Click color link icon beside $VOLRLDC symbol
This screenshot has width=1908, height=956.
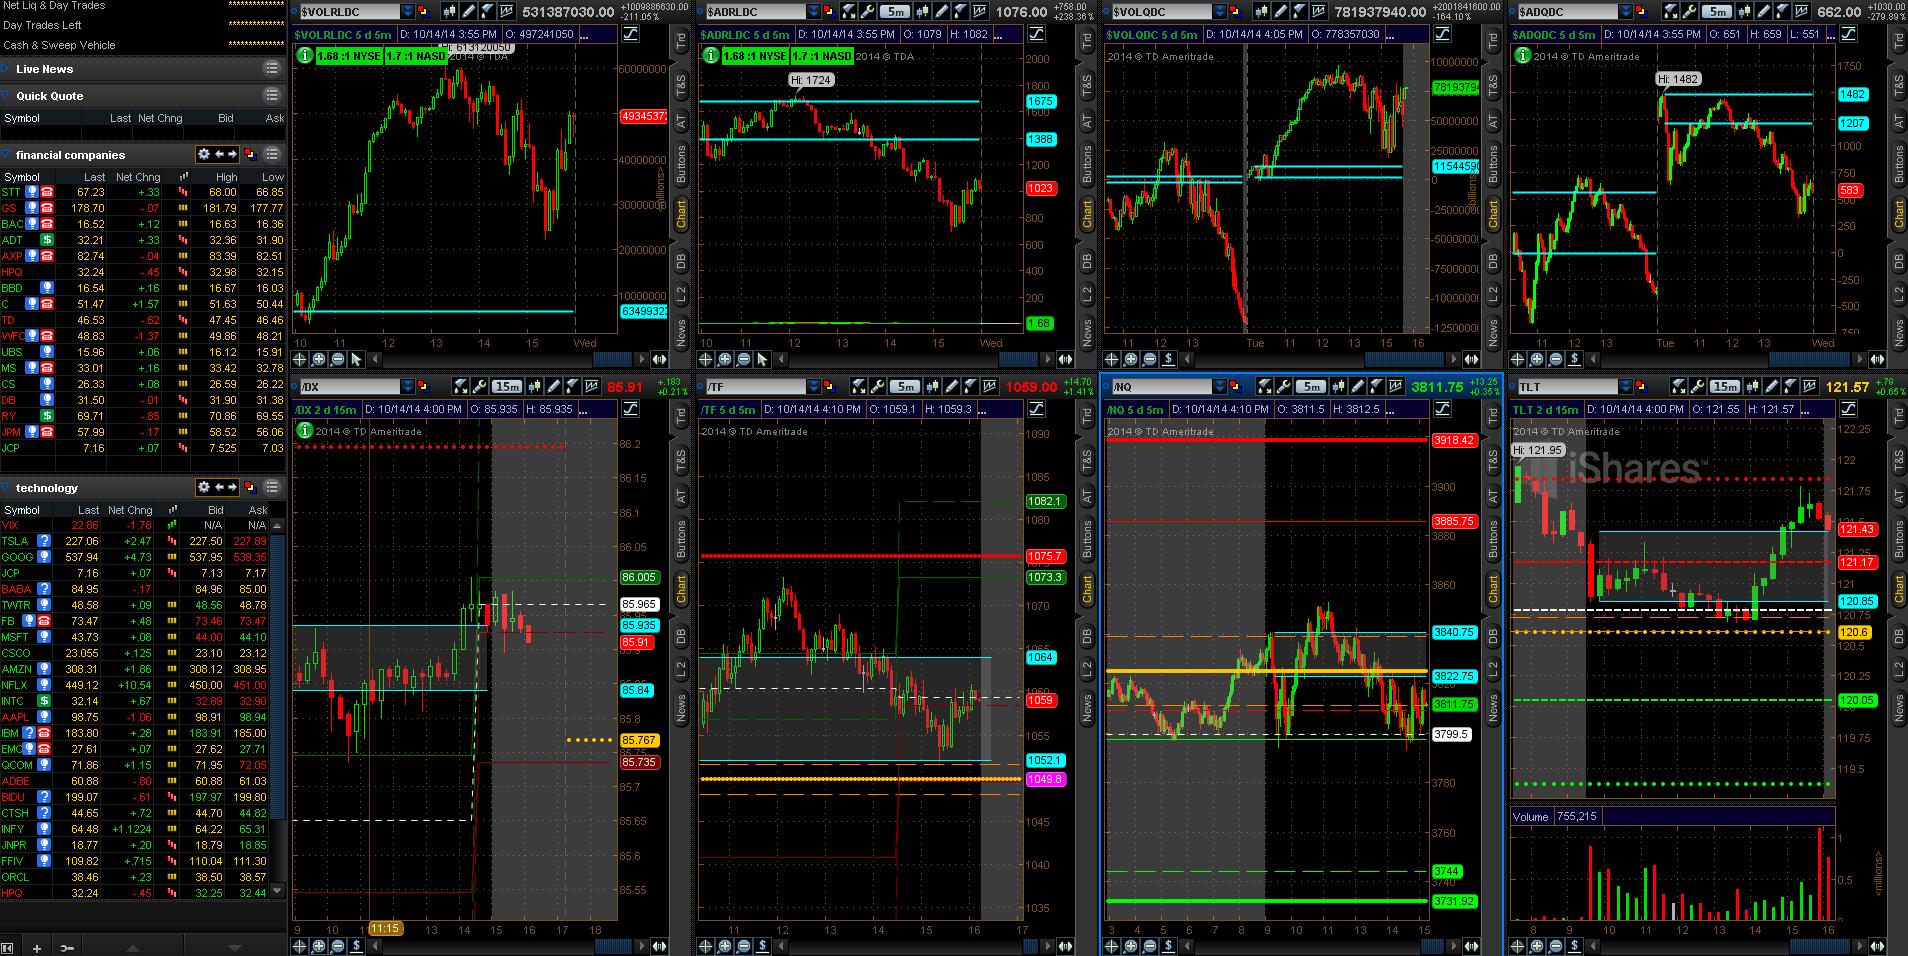(424, 12)
